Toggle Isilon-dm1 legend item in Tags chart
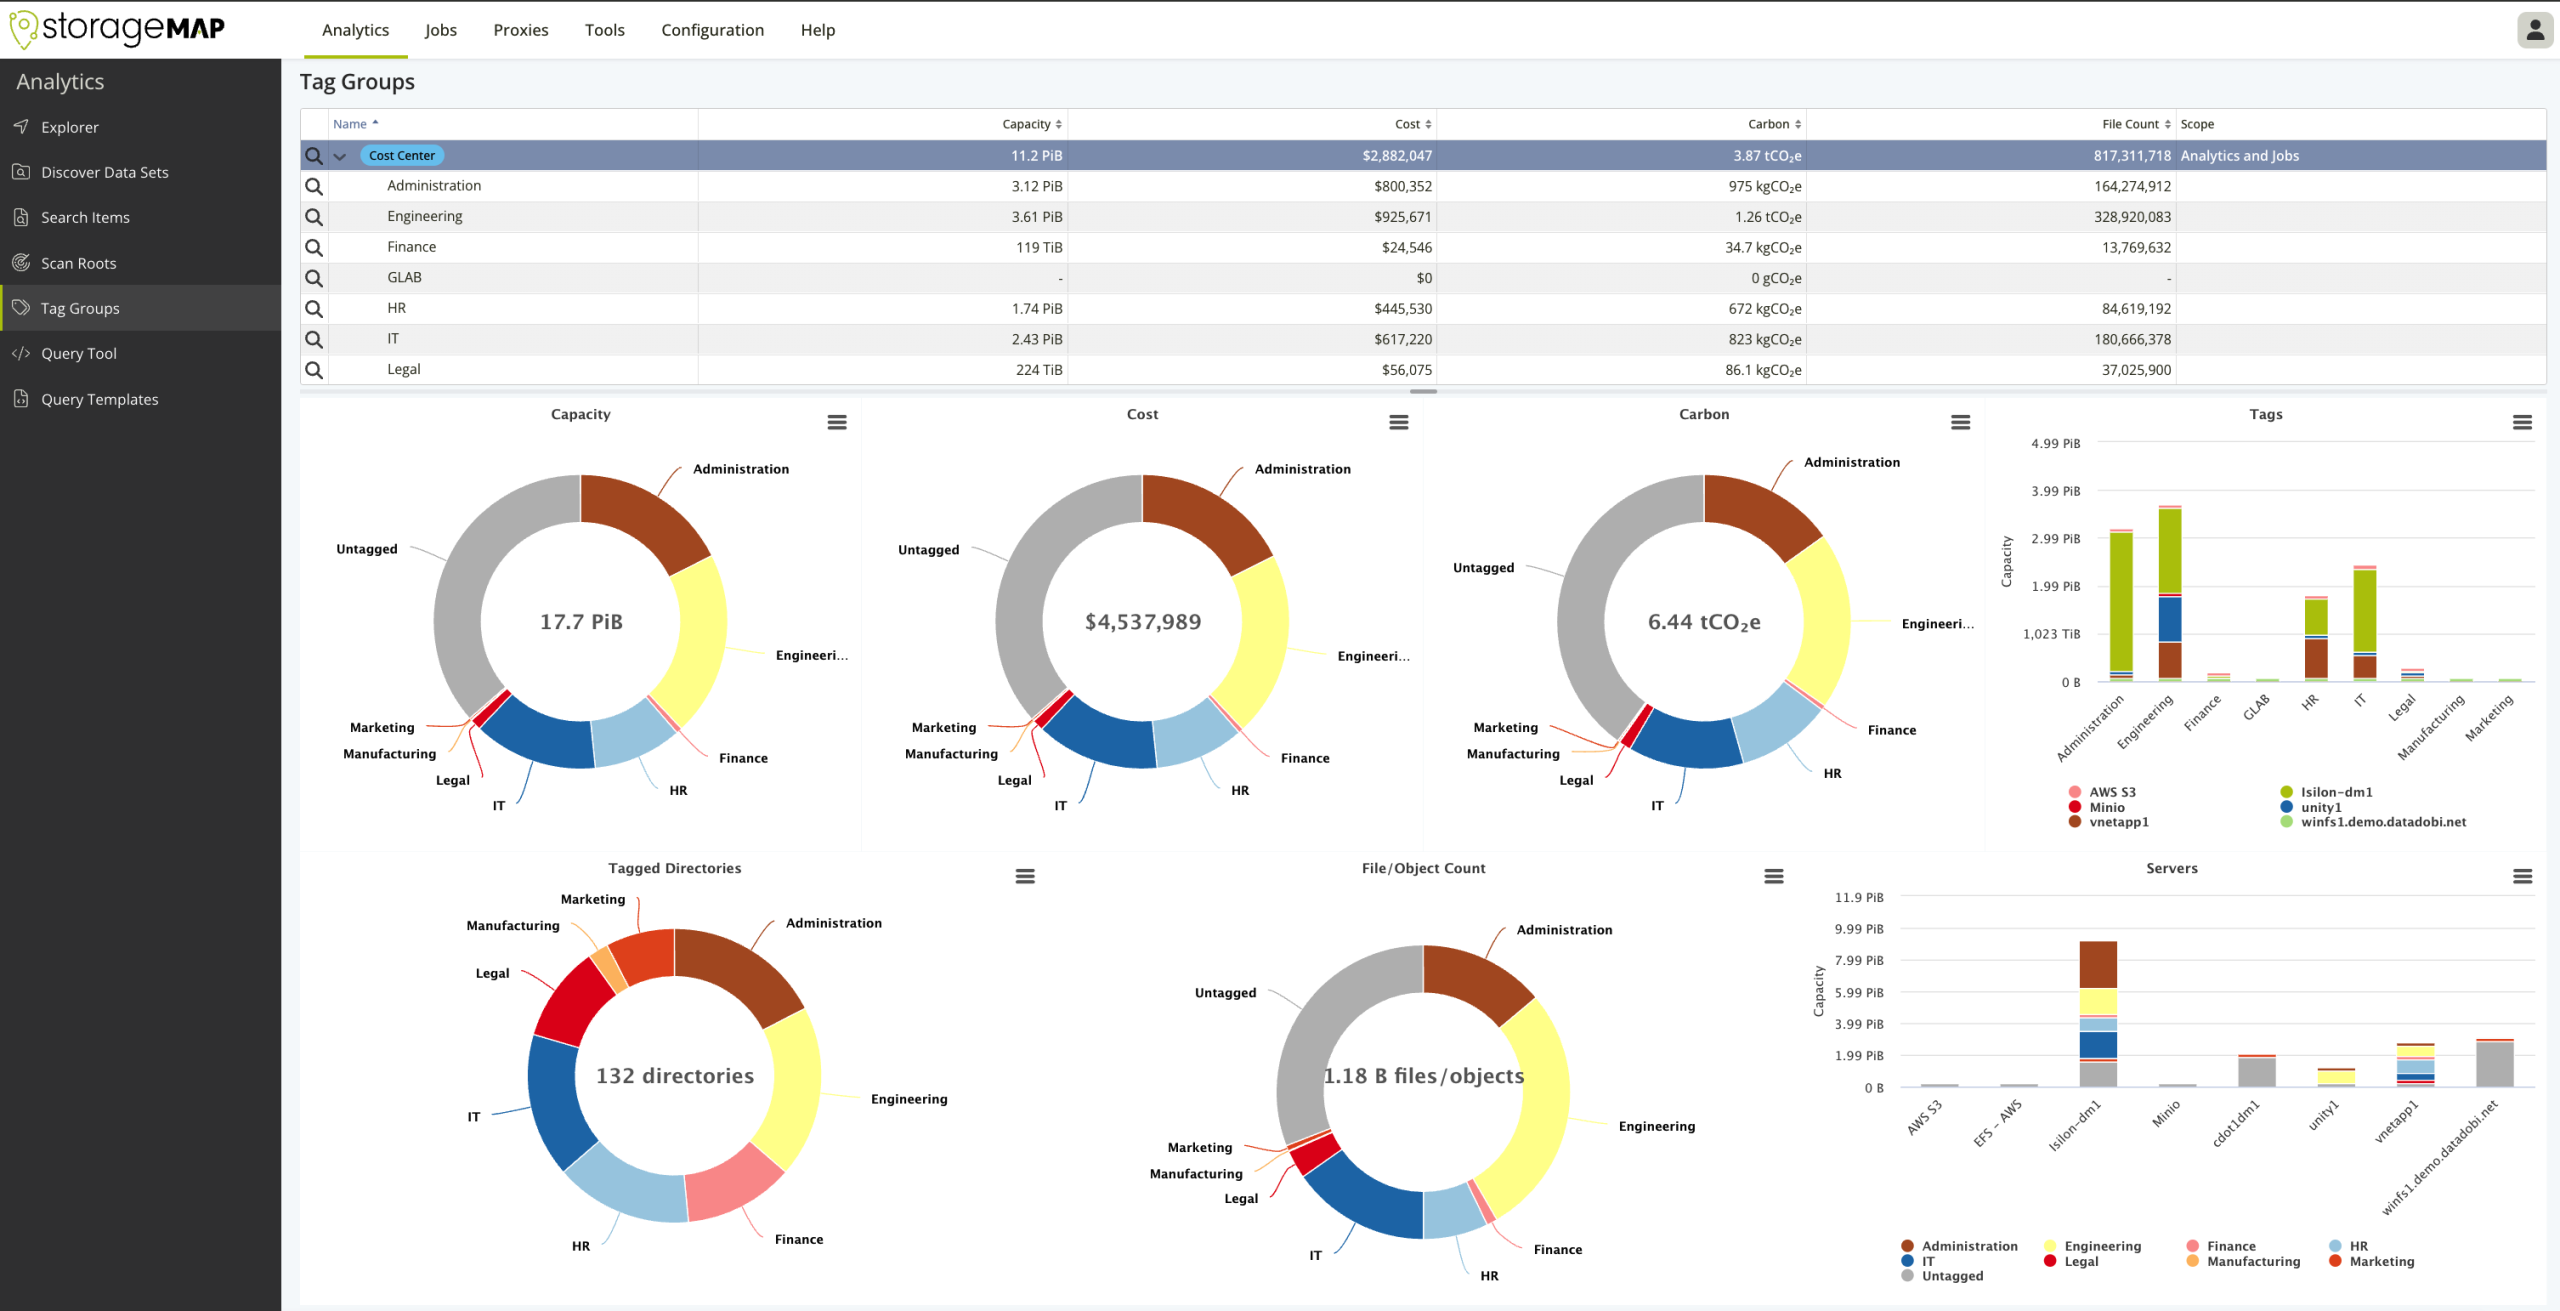 coord(2335,792)
